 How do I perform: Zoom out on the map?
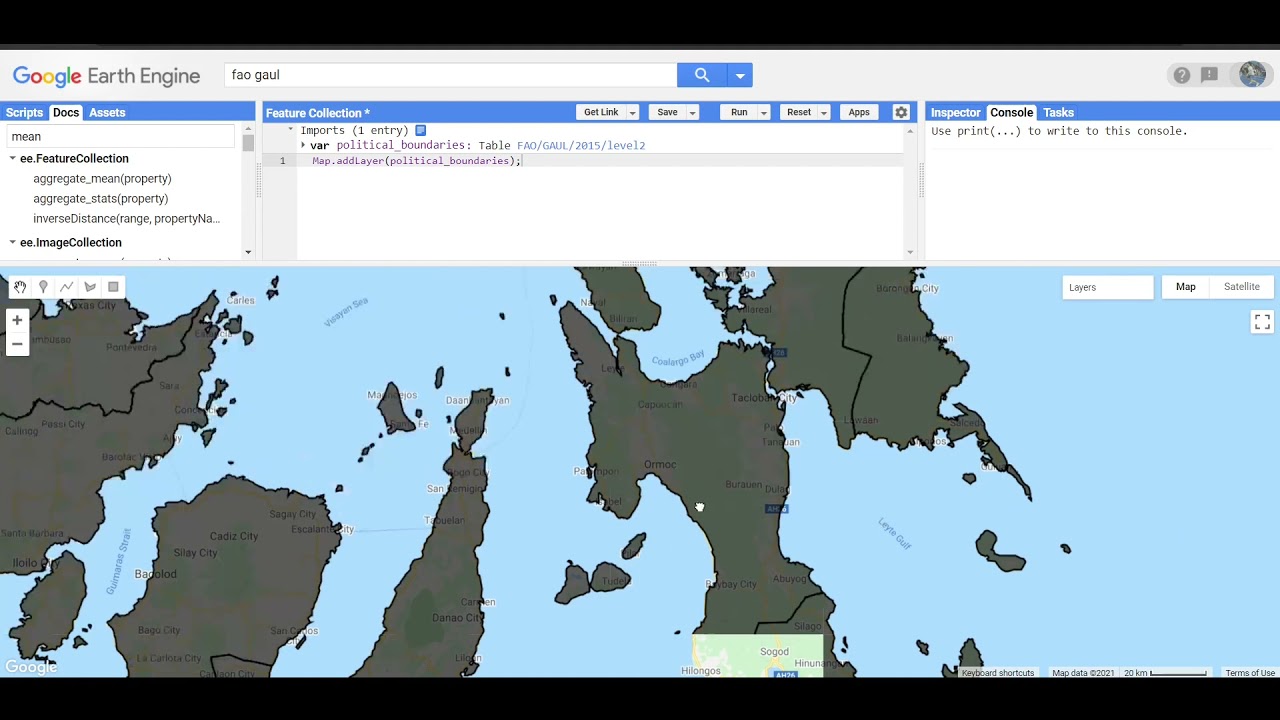click(17, 344)
